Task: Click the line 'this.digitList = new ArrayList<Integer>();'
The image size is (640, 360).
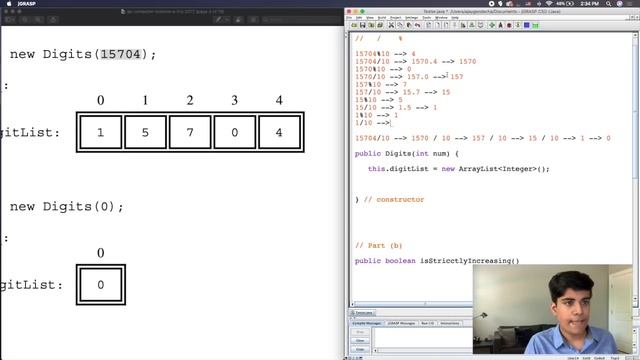Action: tap(459, 169)
